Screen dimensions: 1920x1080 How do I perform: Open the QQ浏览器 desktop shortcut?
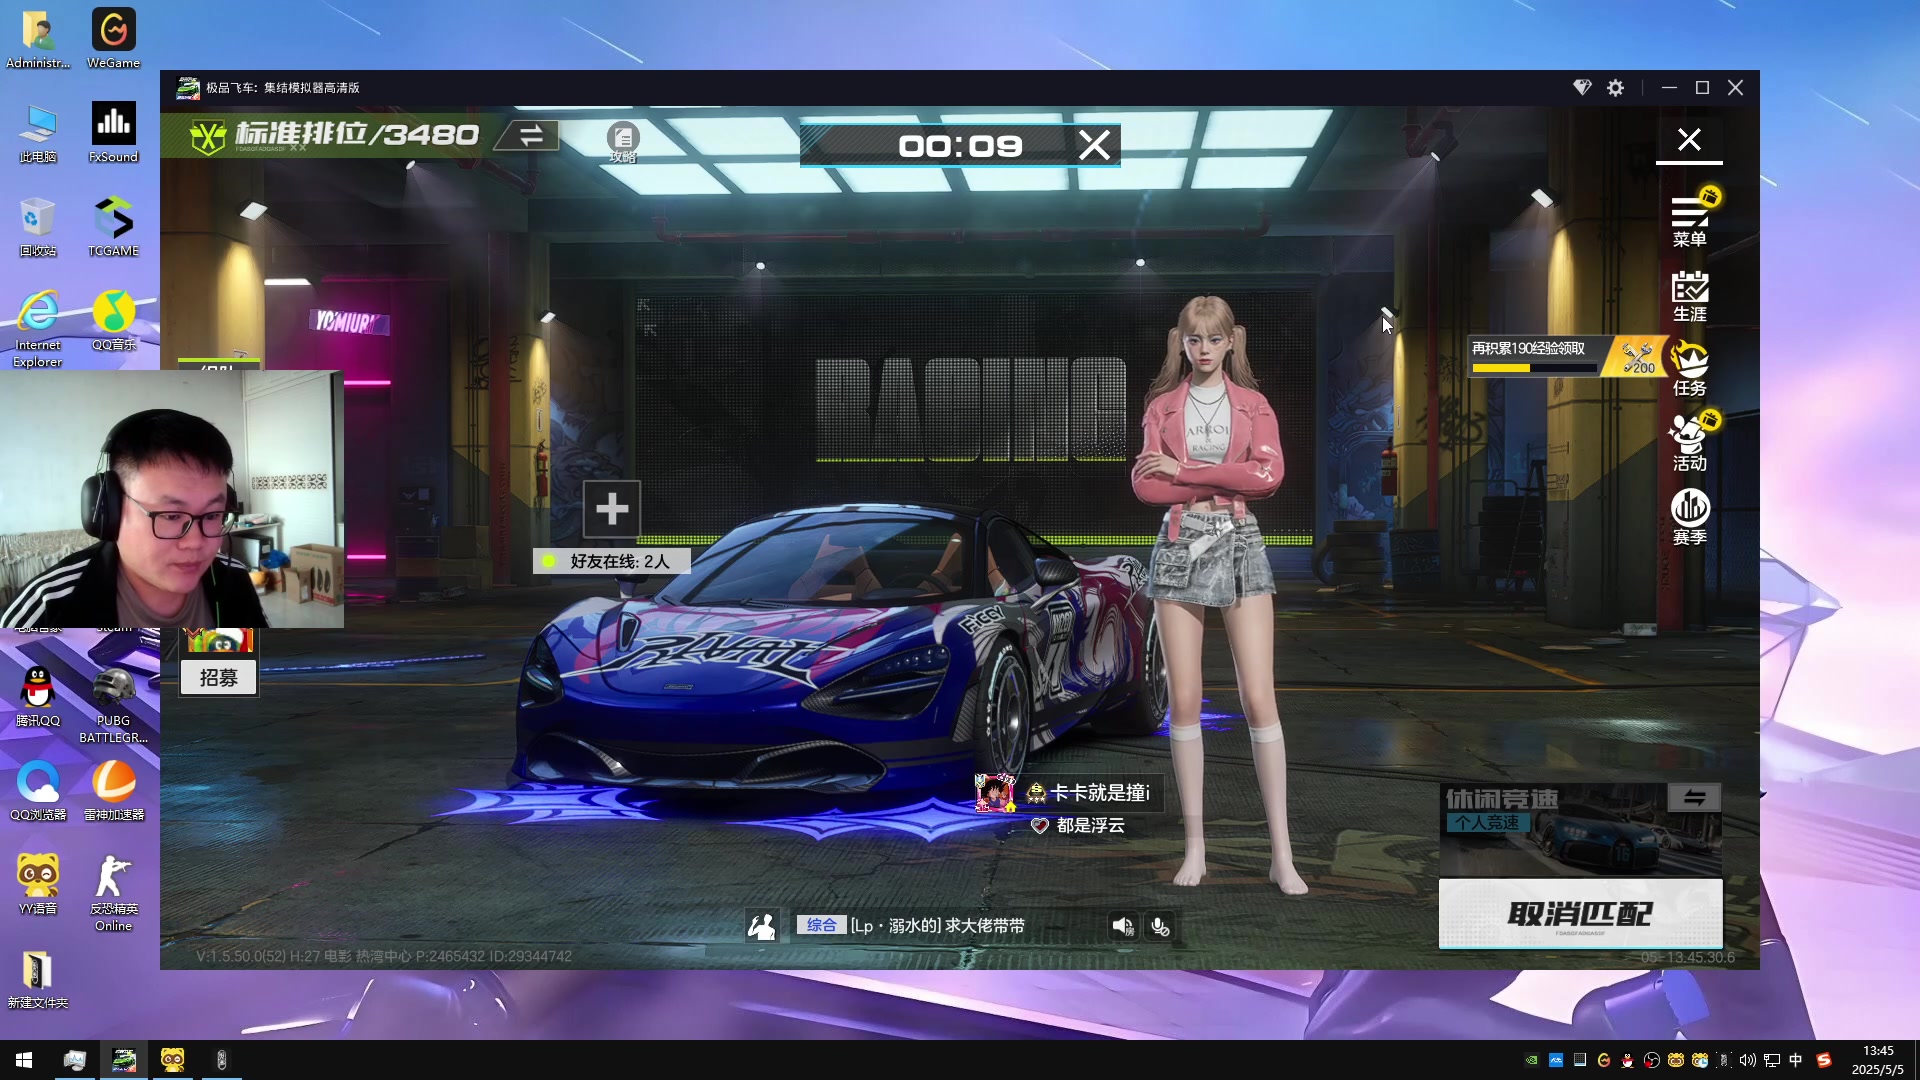38,791
